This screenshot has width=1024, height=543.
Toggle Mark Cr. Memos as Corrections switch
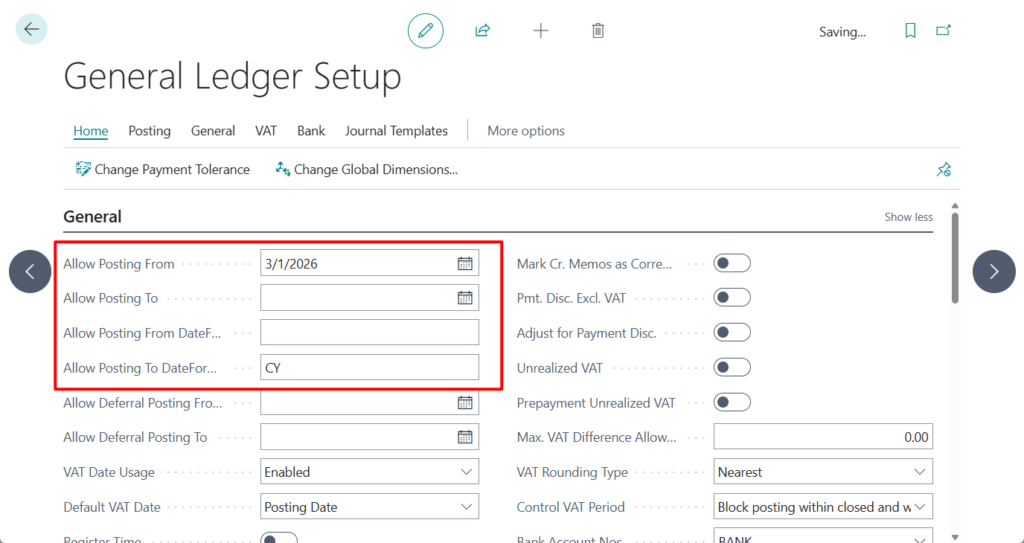point(731,264)
